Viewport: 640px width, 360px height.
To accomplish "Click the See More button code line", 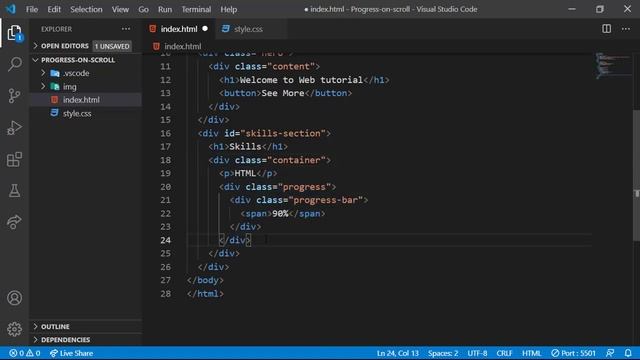I will (285, 93).
